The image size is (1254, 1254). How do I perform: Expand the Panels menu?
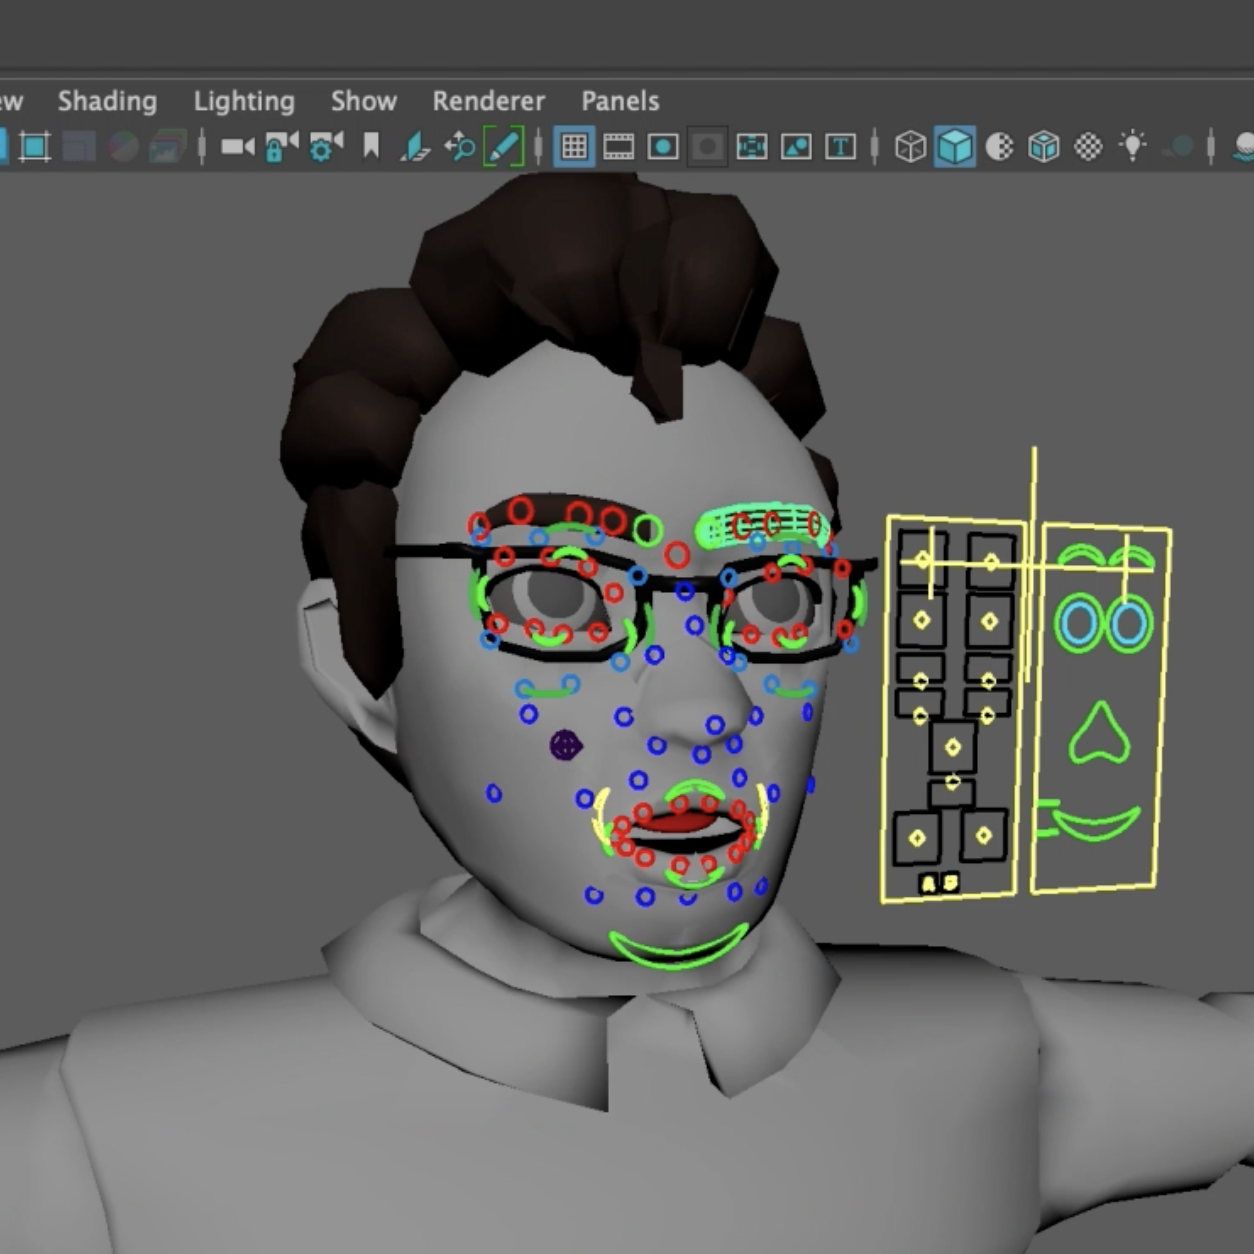tap(620, 101)
